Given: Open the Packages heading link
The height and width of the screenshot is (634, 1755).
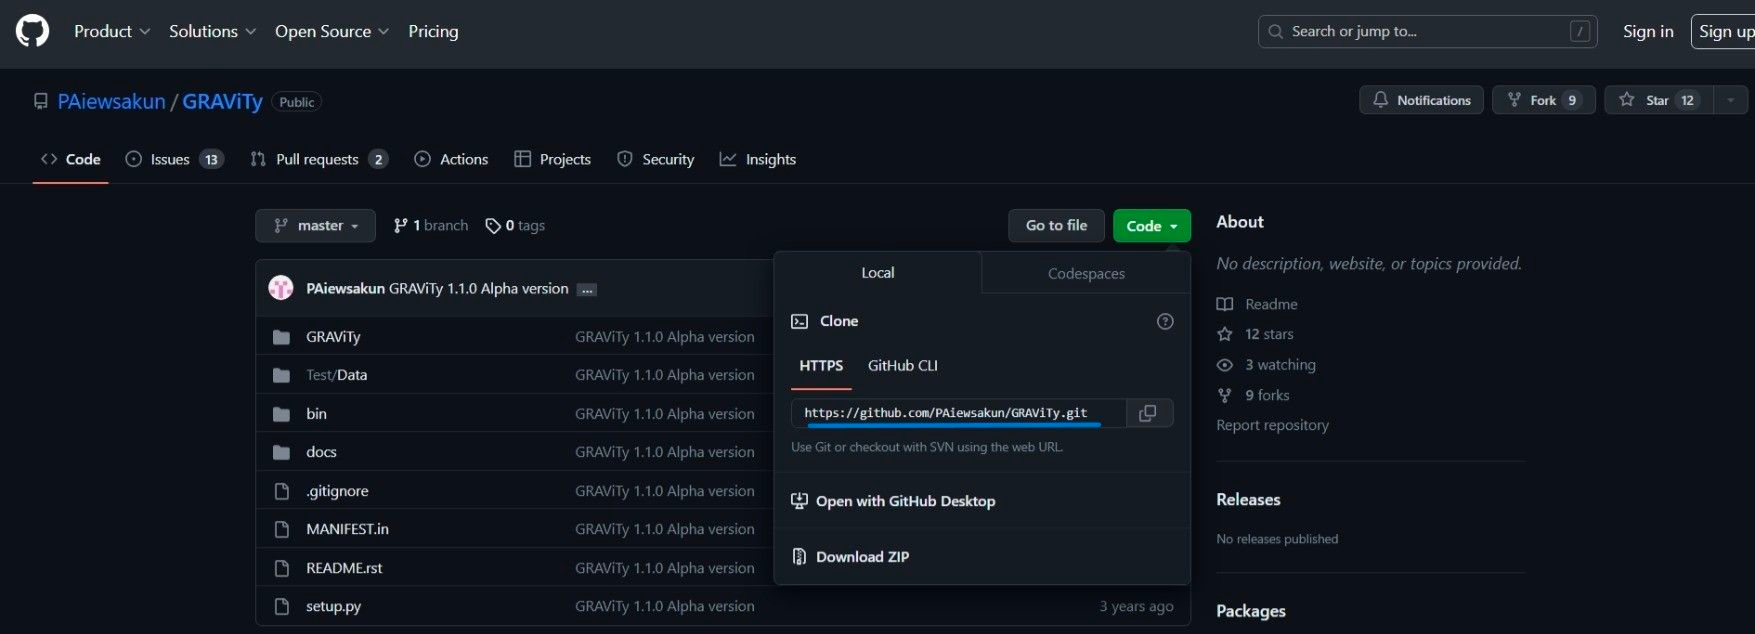Looking at the screenshot, I should coord(1251,611).
